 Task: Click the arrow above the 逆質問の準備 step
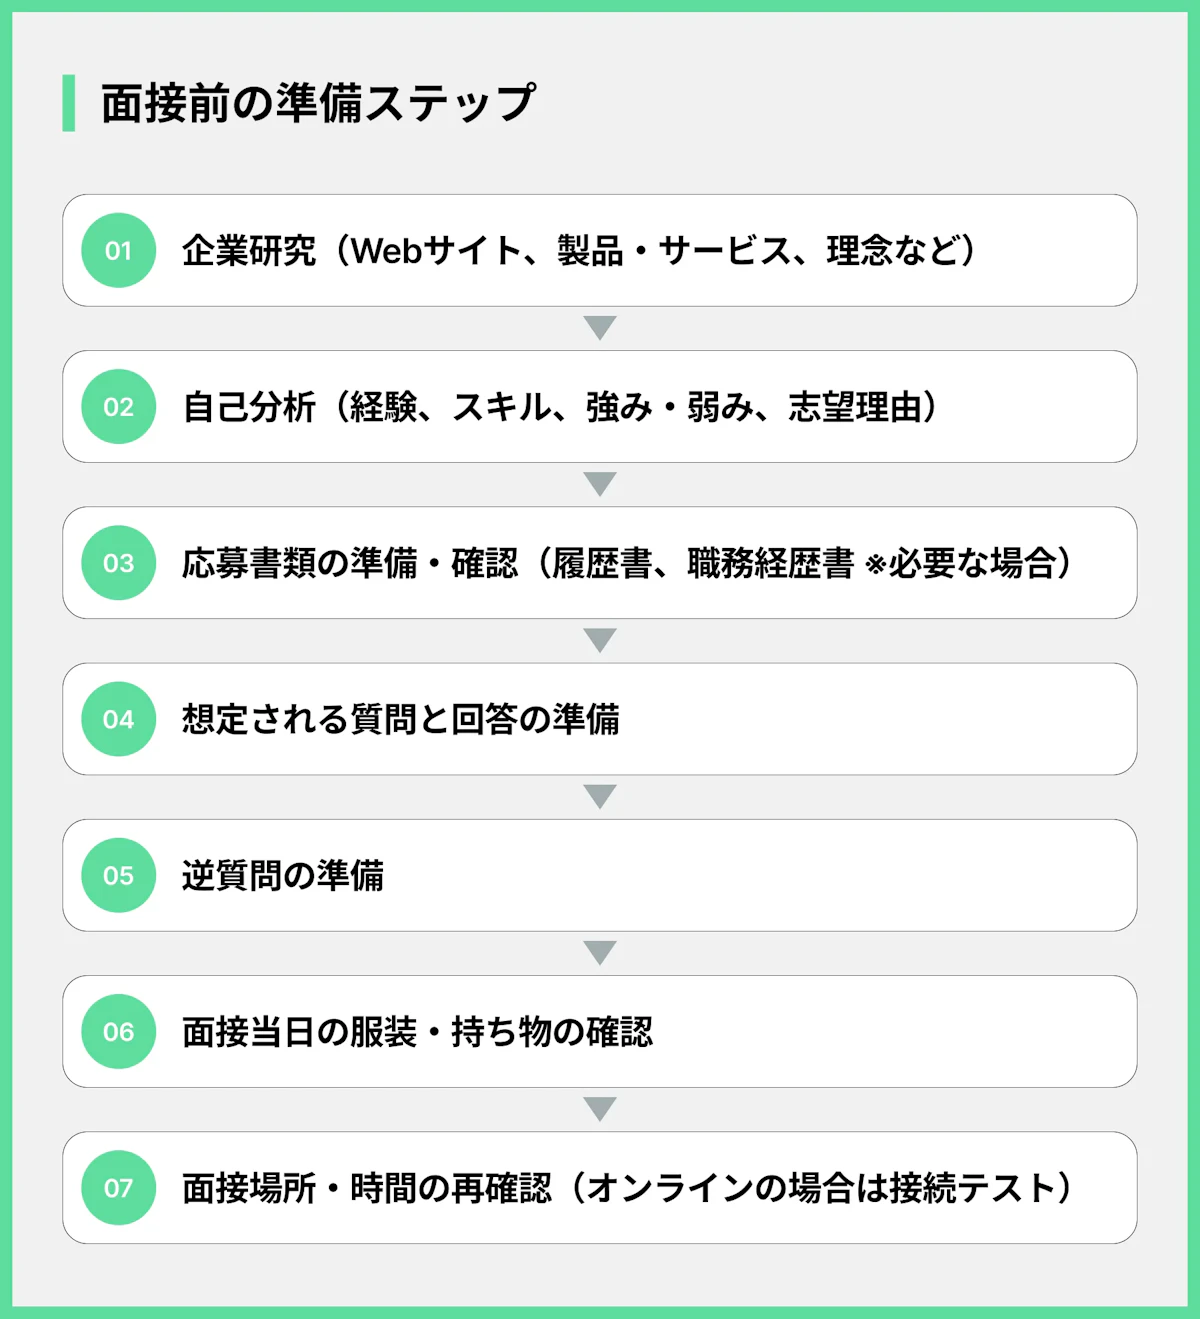(600, 796)
